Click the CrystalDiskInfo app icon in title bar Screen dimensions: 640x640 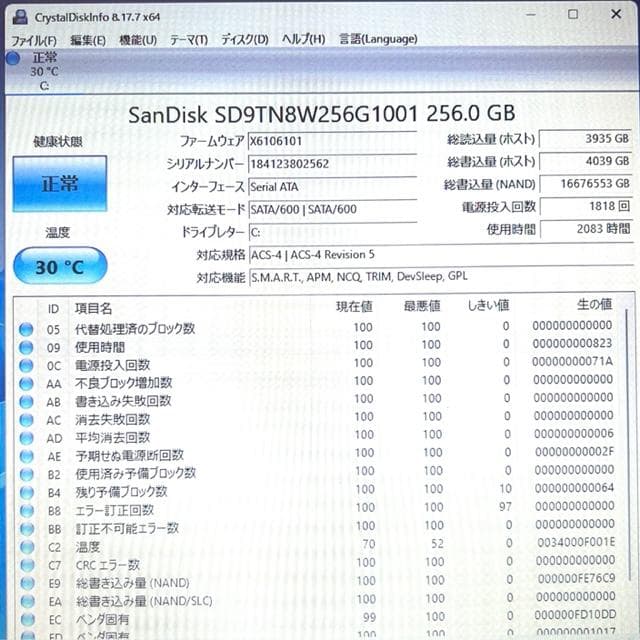tap(20, 17)
